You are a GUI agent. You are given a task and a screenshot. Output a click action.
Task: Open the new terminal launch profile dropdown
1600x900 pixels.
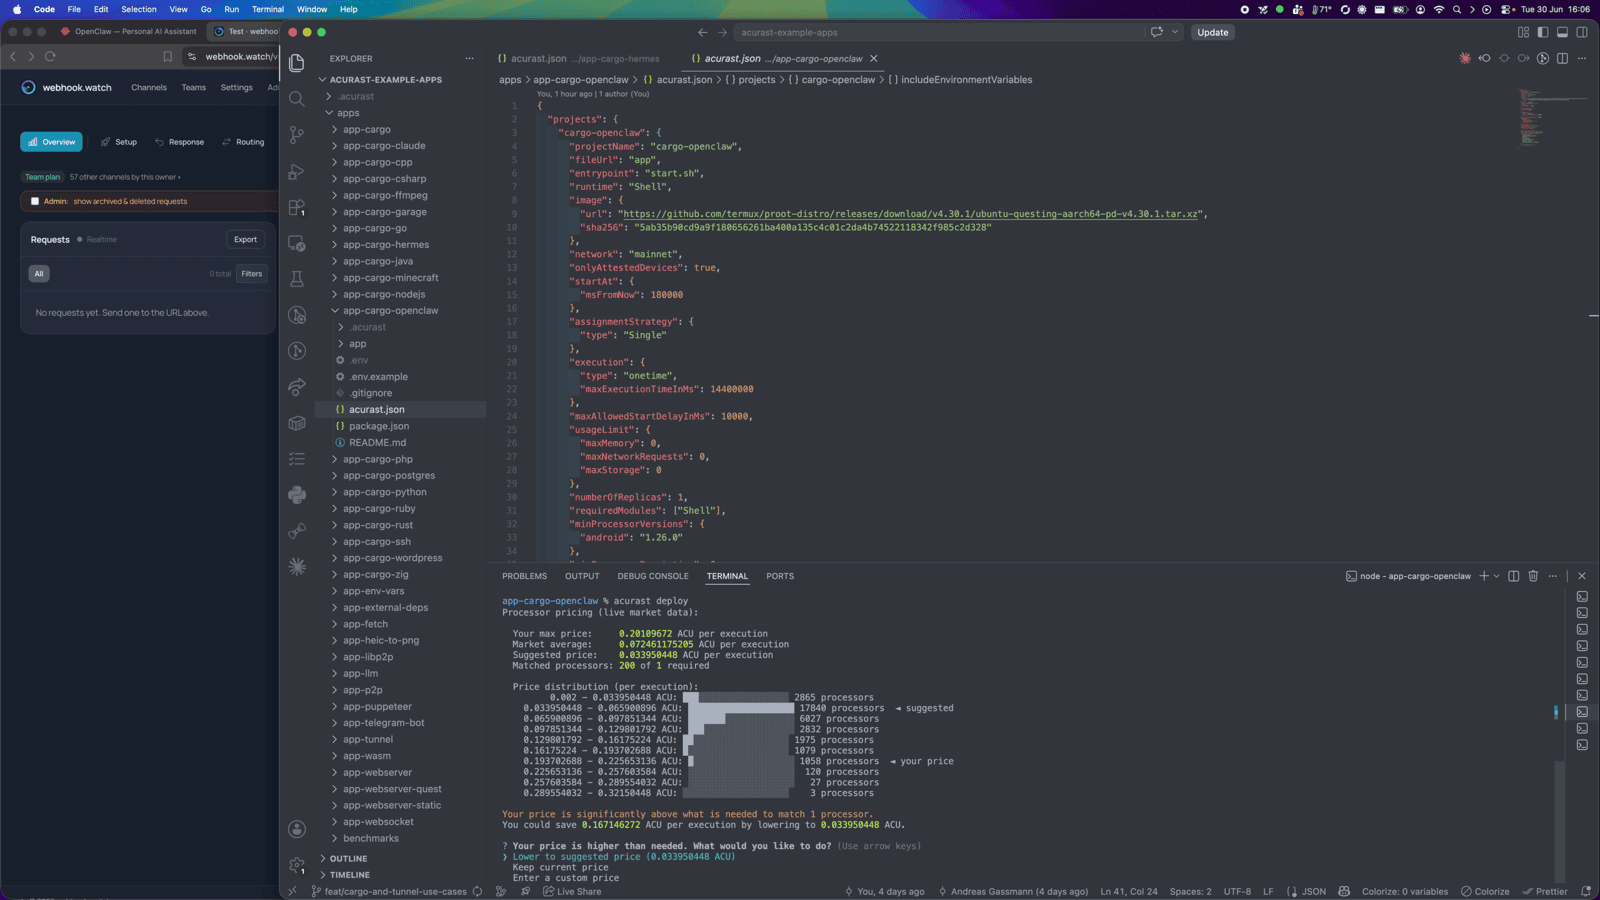coord(1496,576)
